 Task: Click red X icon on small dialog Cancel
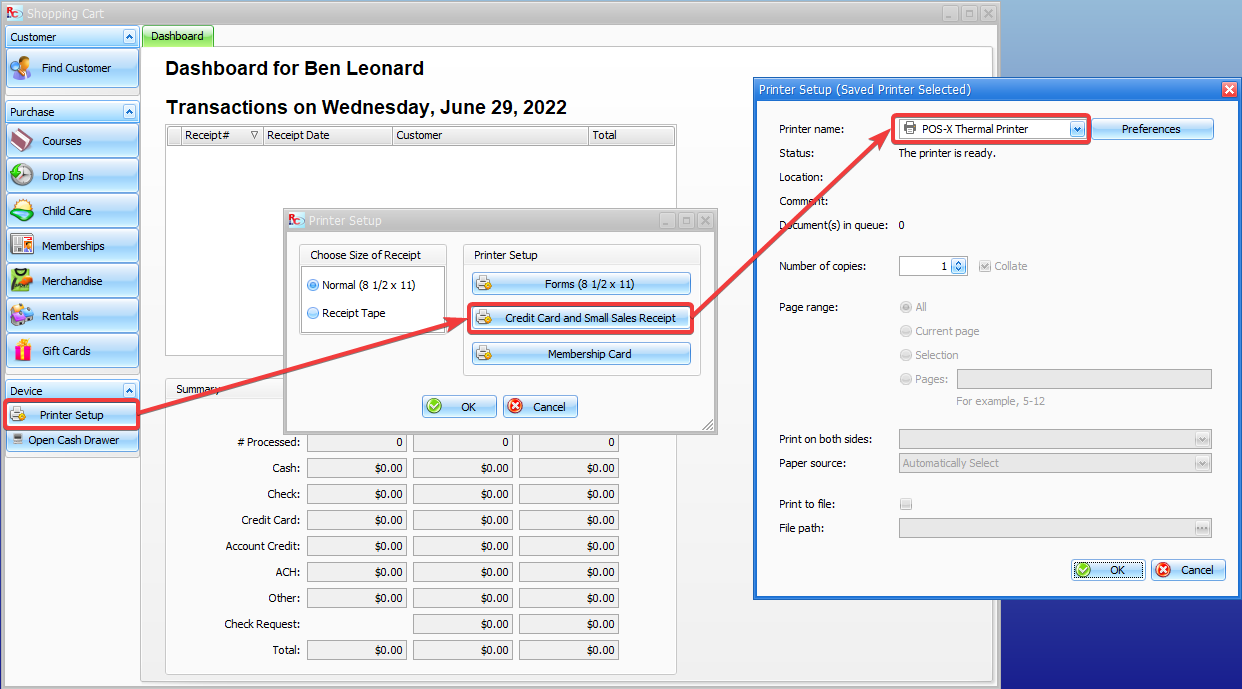coord(515,407)
